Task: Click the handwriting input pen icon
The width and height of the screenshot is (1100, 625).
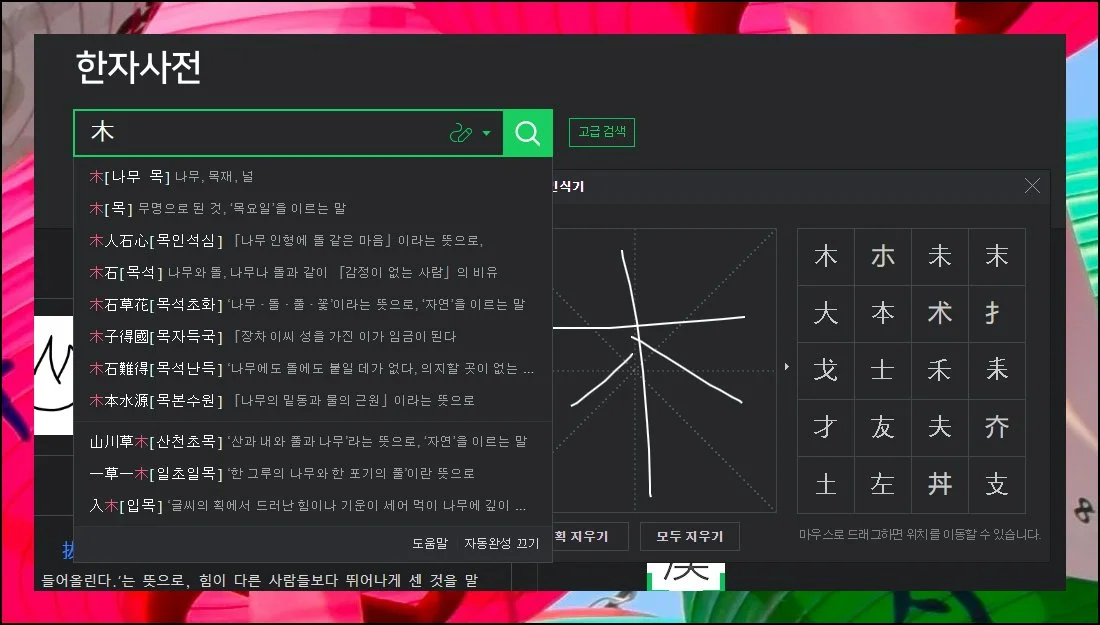Action: [x=460, y=134]
